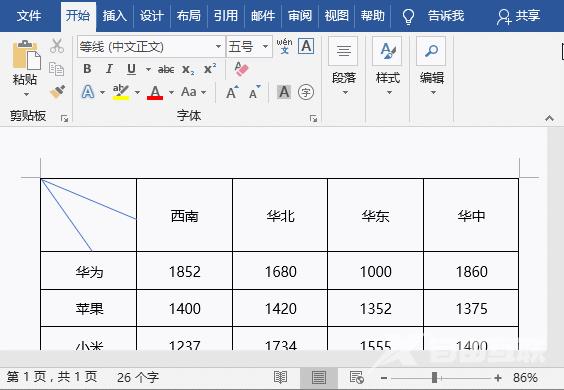Click the zoom slider handle
This screenshot has width=564, height=390.
coord(435,378)
